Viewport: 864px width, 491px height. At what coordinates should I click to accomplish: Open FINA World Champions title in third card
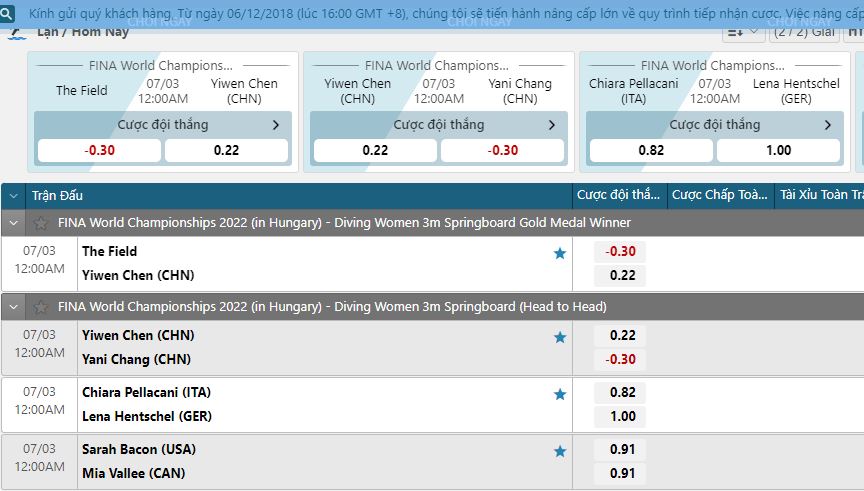(x=713, y=66)
